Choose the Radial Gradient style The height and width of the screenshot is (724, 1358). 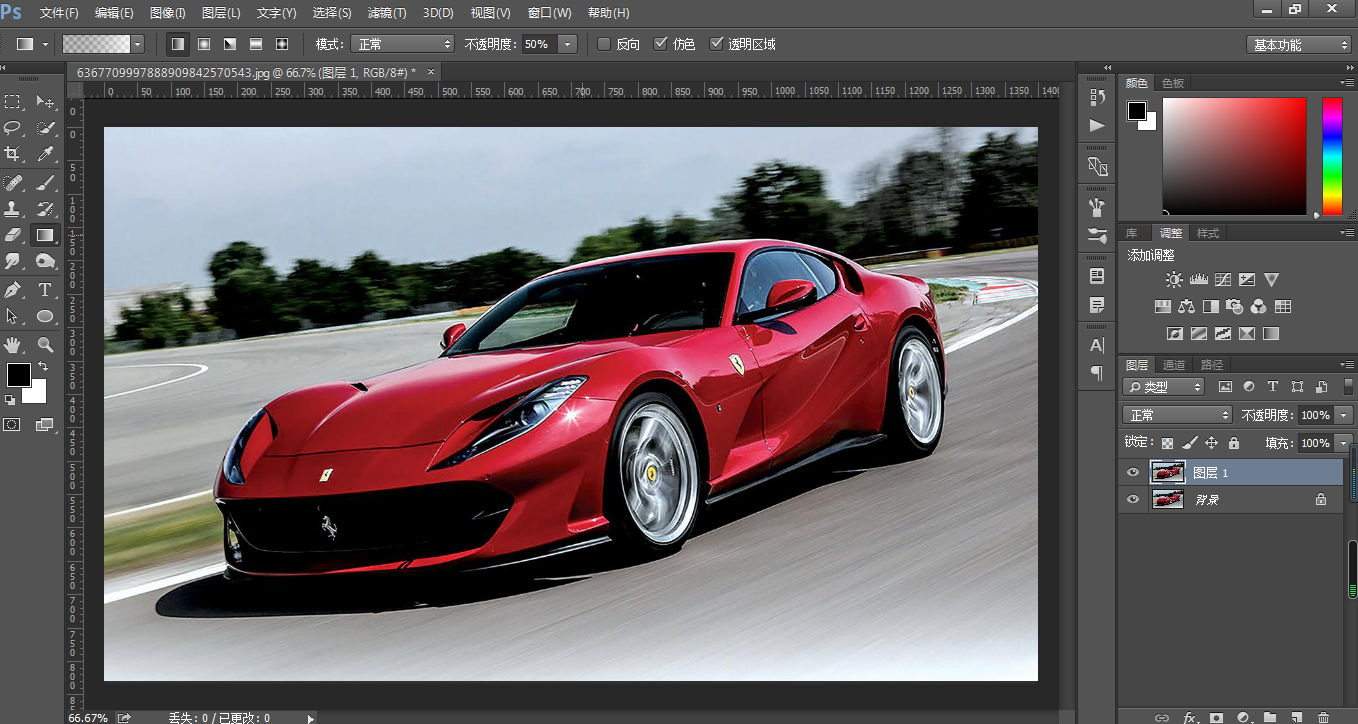[204, 44]
